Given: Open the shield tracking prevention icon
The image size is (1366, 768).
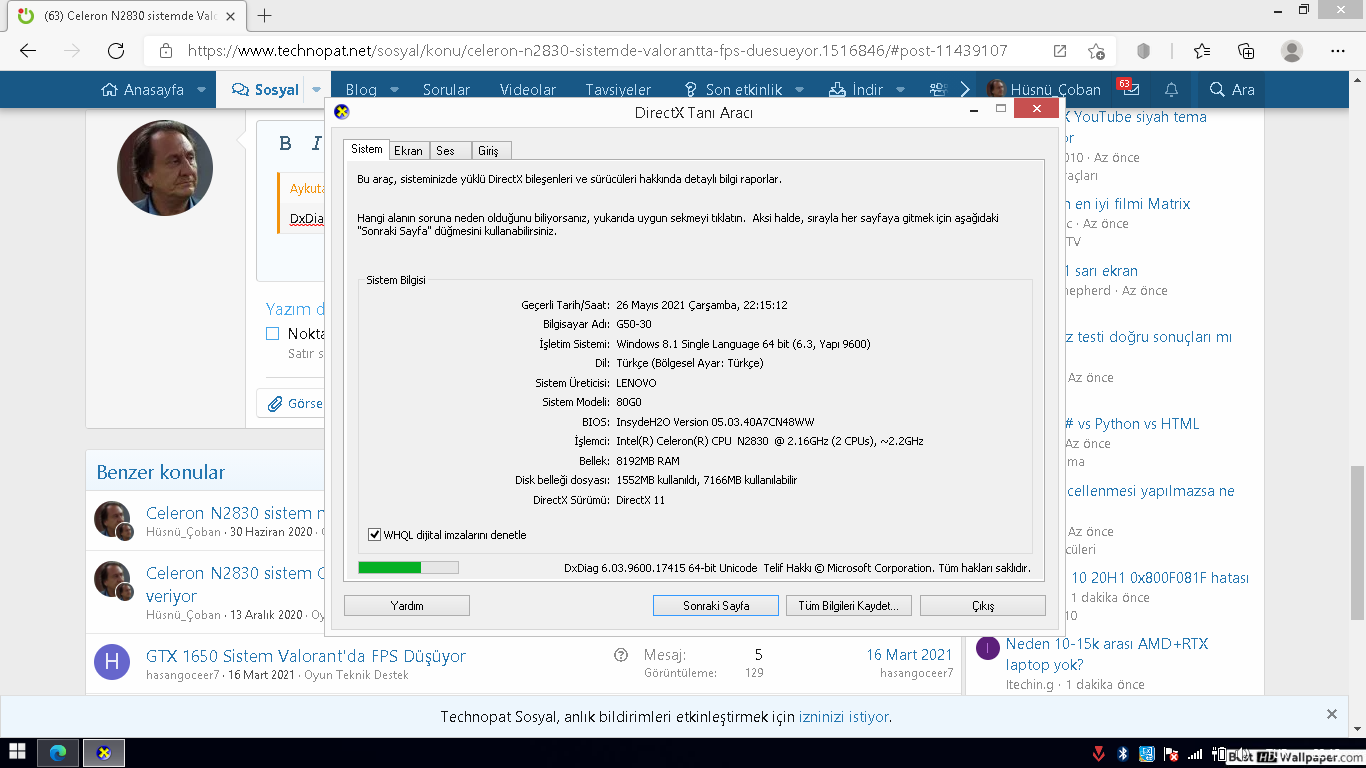Looking at the screenshot, I should pos(1144,51).
